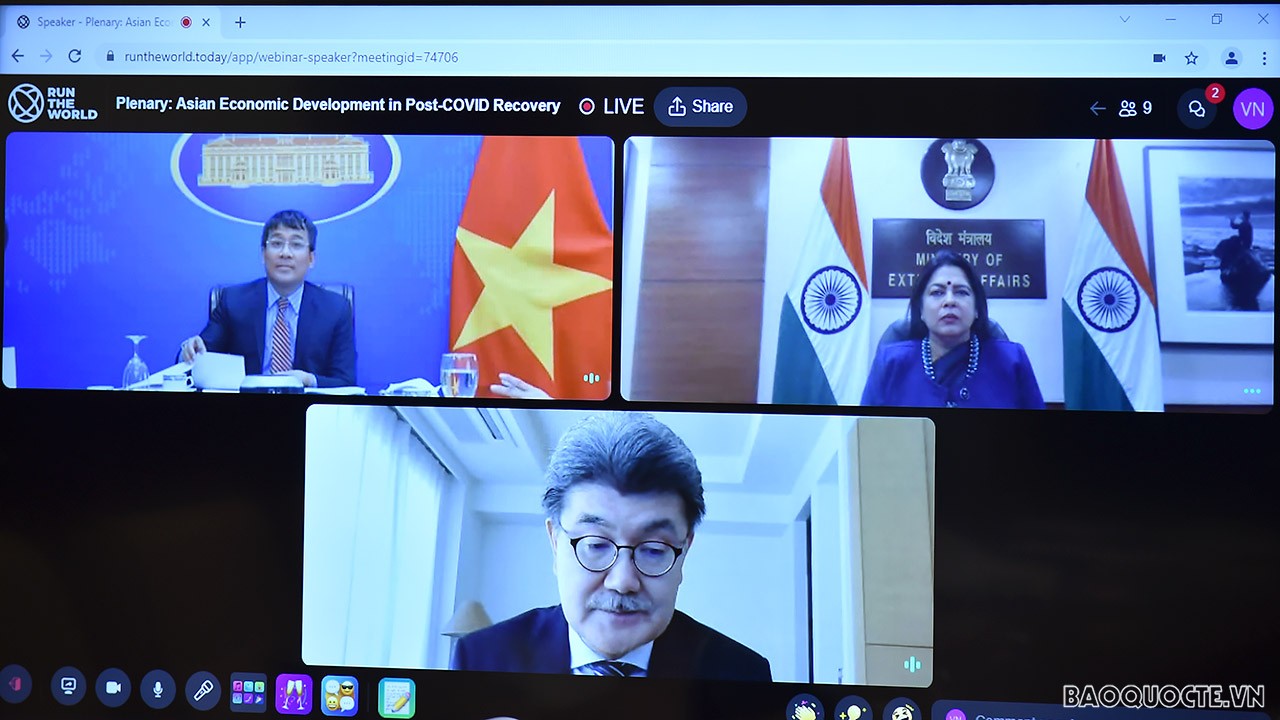This screenshot has width=1280, height=720.
Task: Send the clapping hands reaction
Action: (x=805, y=713)
